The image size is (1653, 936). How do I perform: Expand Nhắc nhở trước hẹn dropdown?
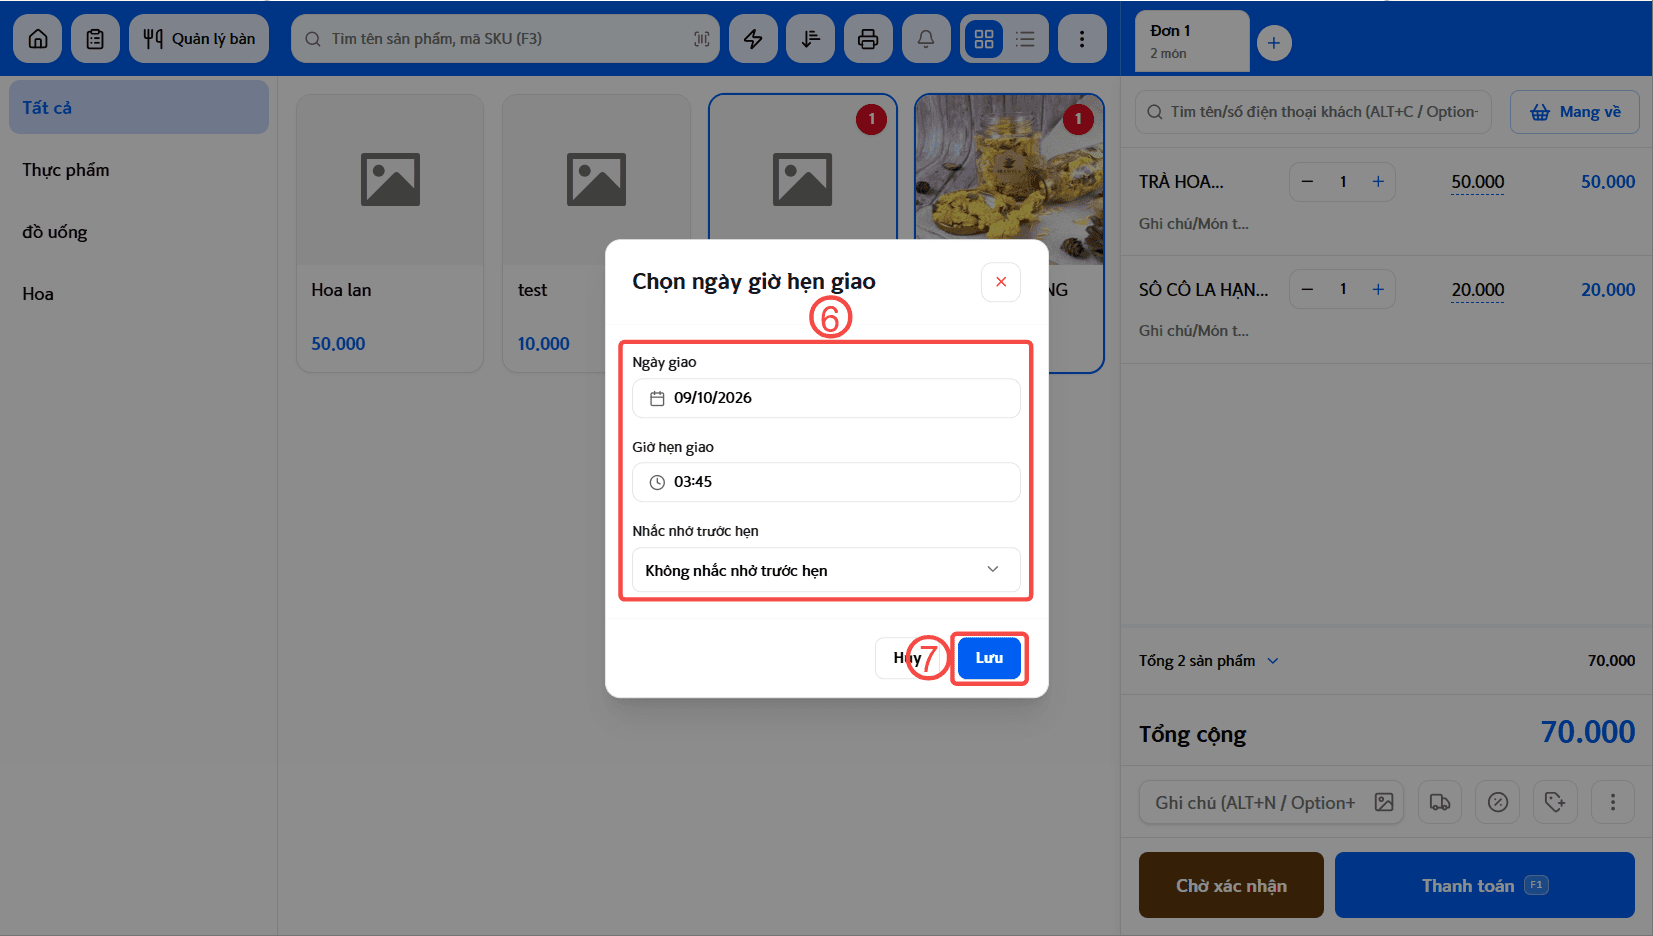[826, 570]
